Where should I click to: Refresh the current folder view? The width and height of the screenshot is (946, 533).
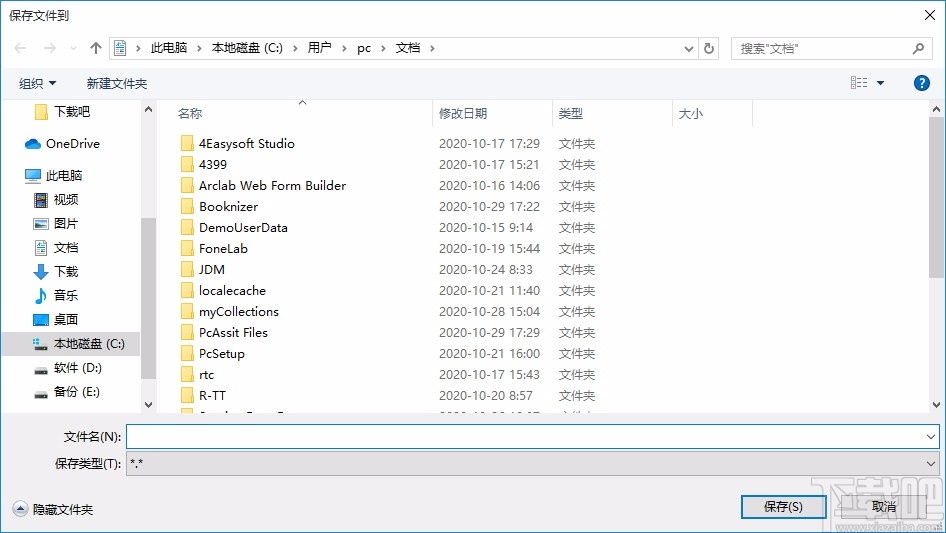tap(709, 48)
